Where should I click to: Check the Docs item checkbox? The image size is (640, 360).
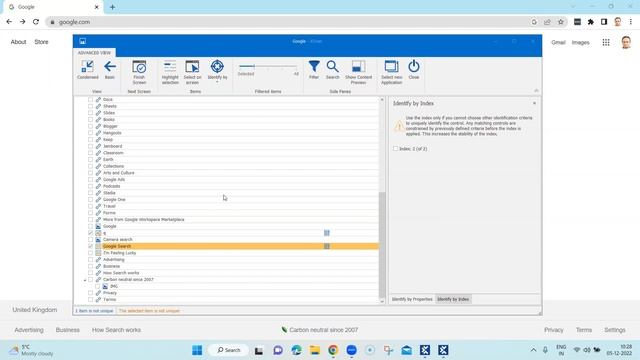(91, 100)
